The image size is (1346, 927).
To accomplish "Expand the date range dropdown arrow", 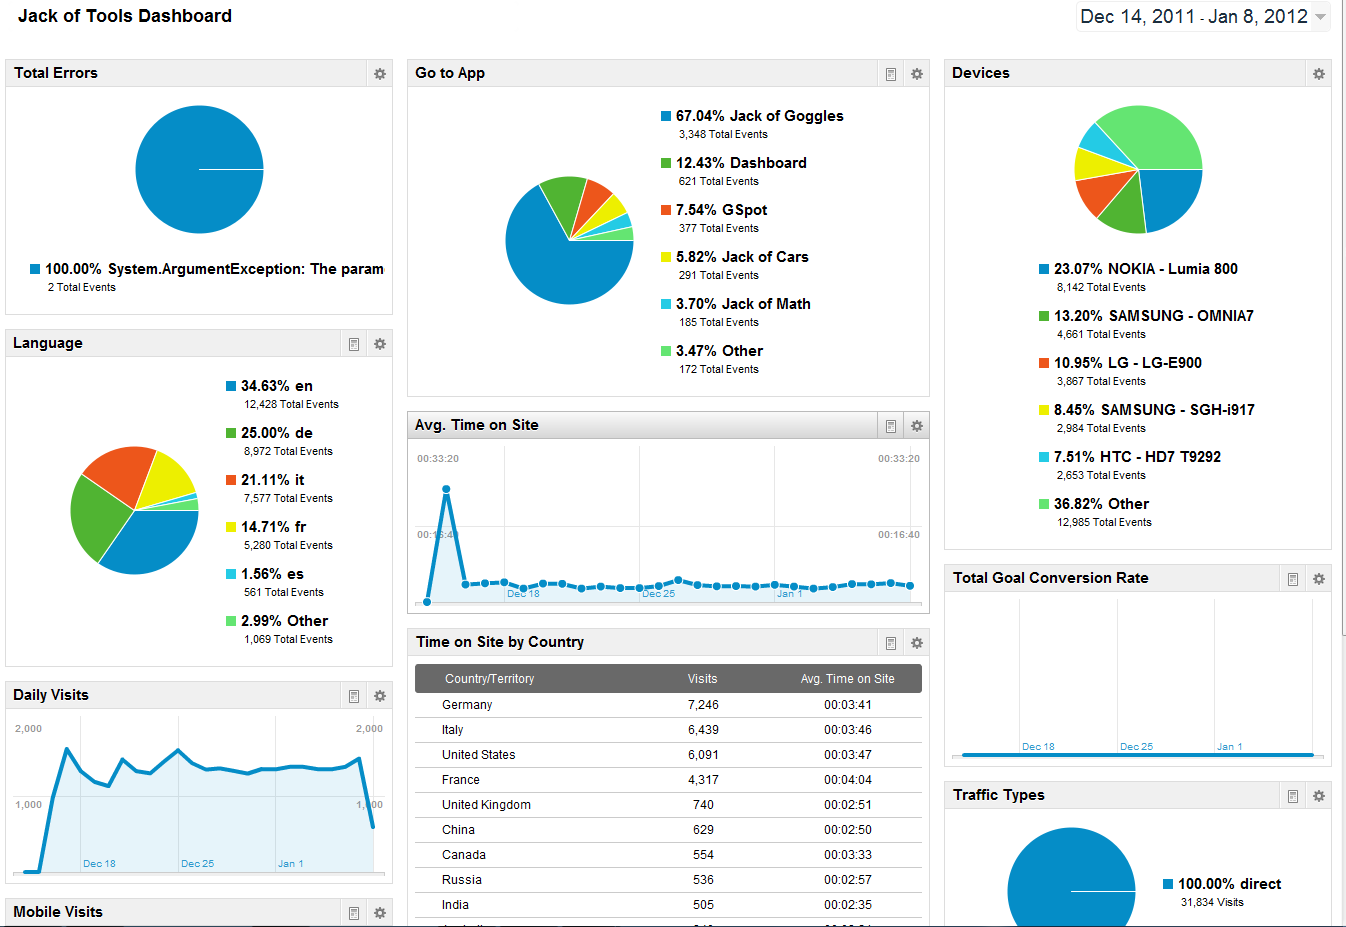I will point(1320,17).
